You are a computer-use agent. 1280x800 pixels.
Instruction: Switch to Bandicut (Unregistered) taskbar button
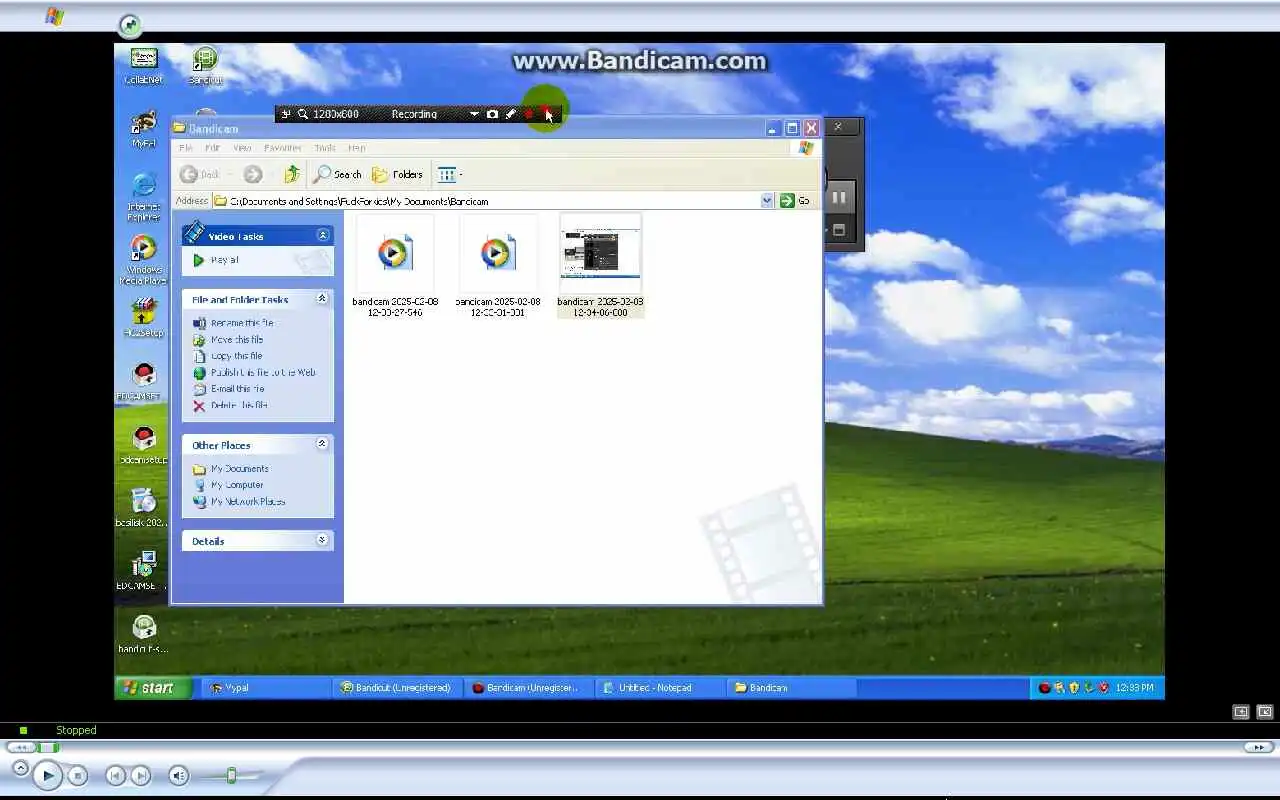tap(397, 688)
